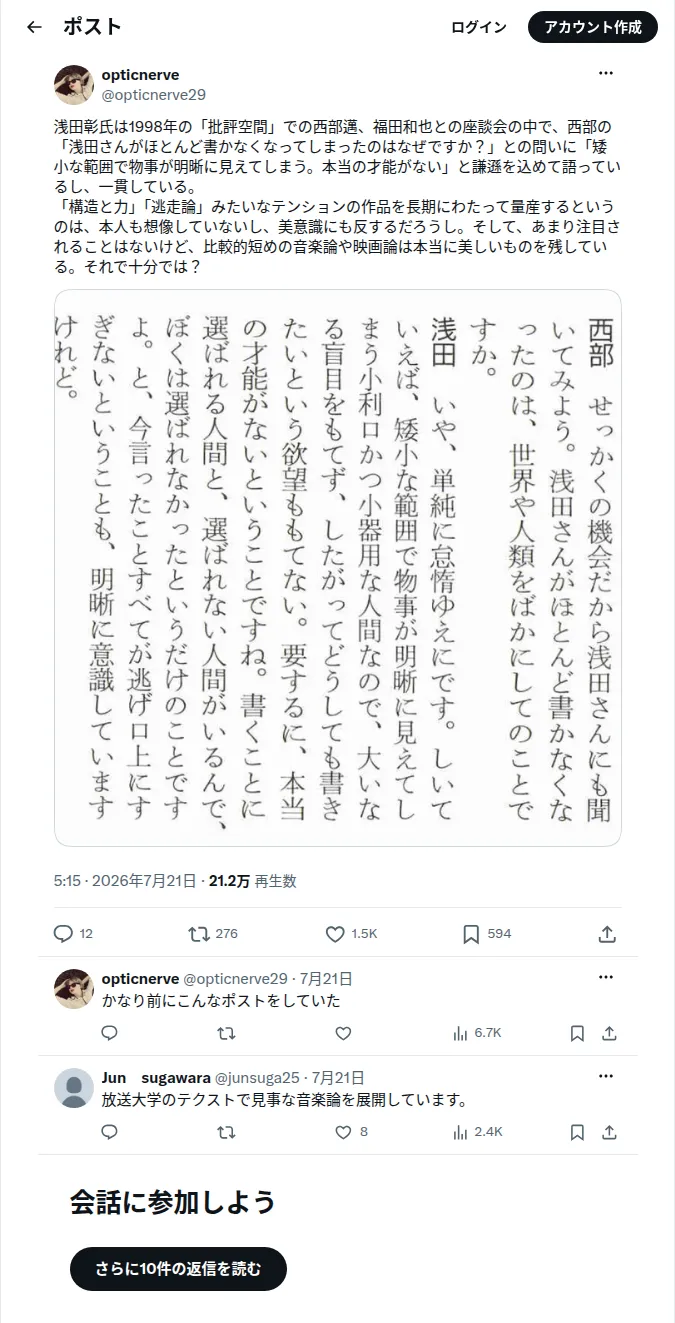Open the main post's more options menu

[x=606, y=74]
